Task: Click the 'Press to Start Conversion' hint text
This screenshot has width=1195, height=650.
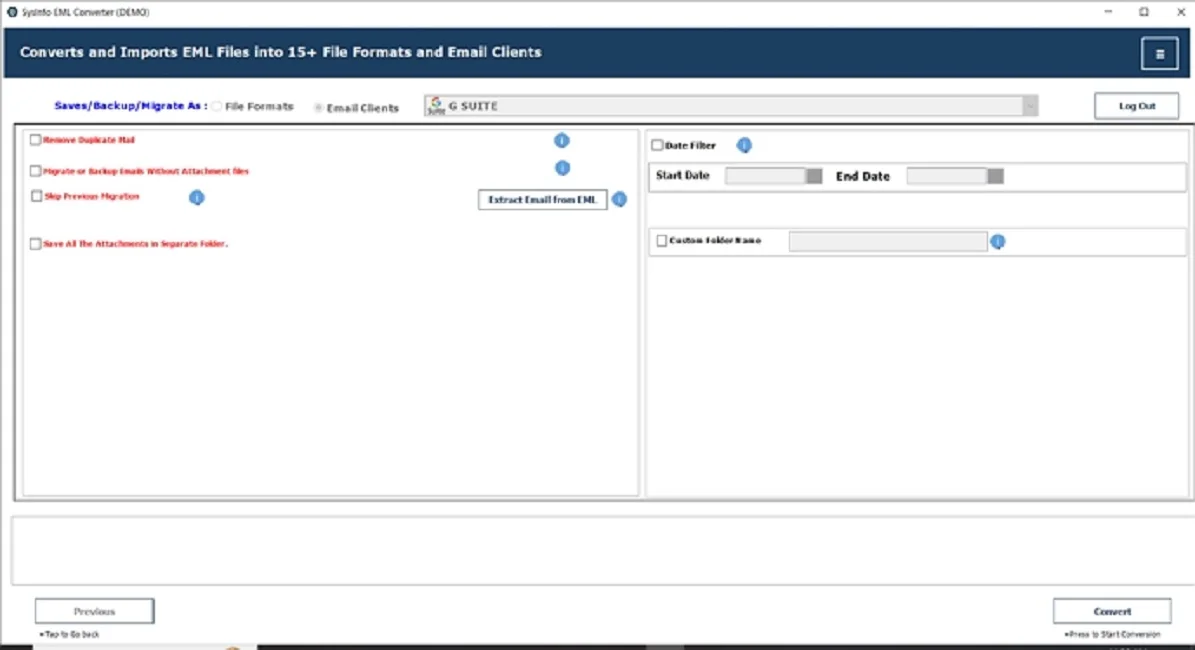Action: [1112, 634]
